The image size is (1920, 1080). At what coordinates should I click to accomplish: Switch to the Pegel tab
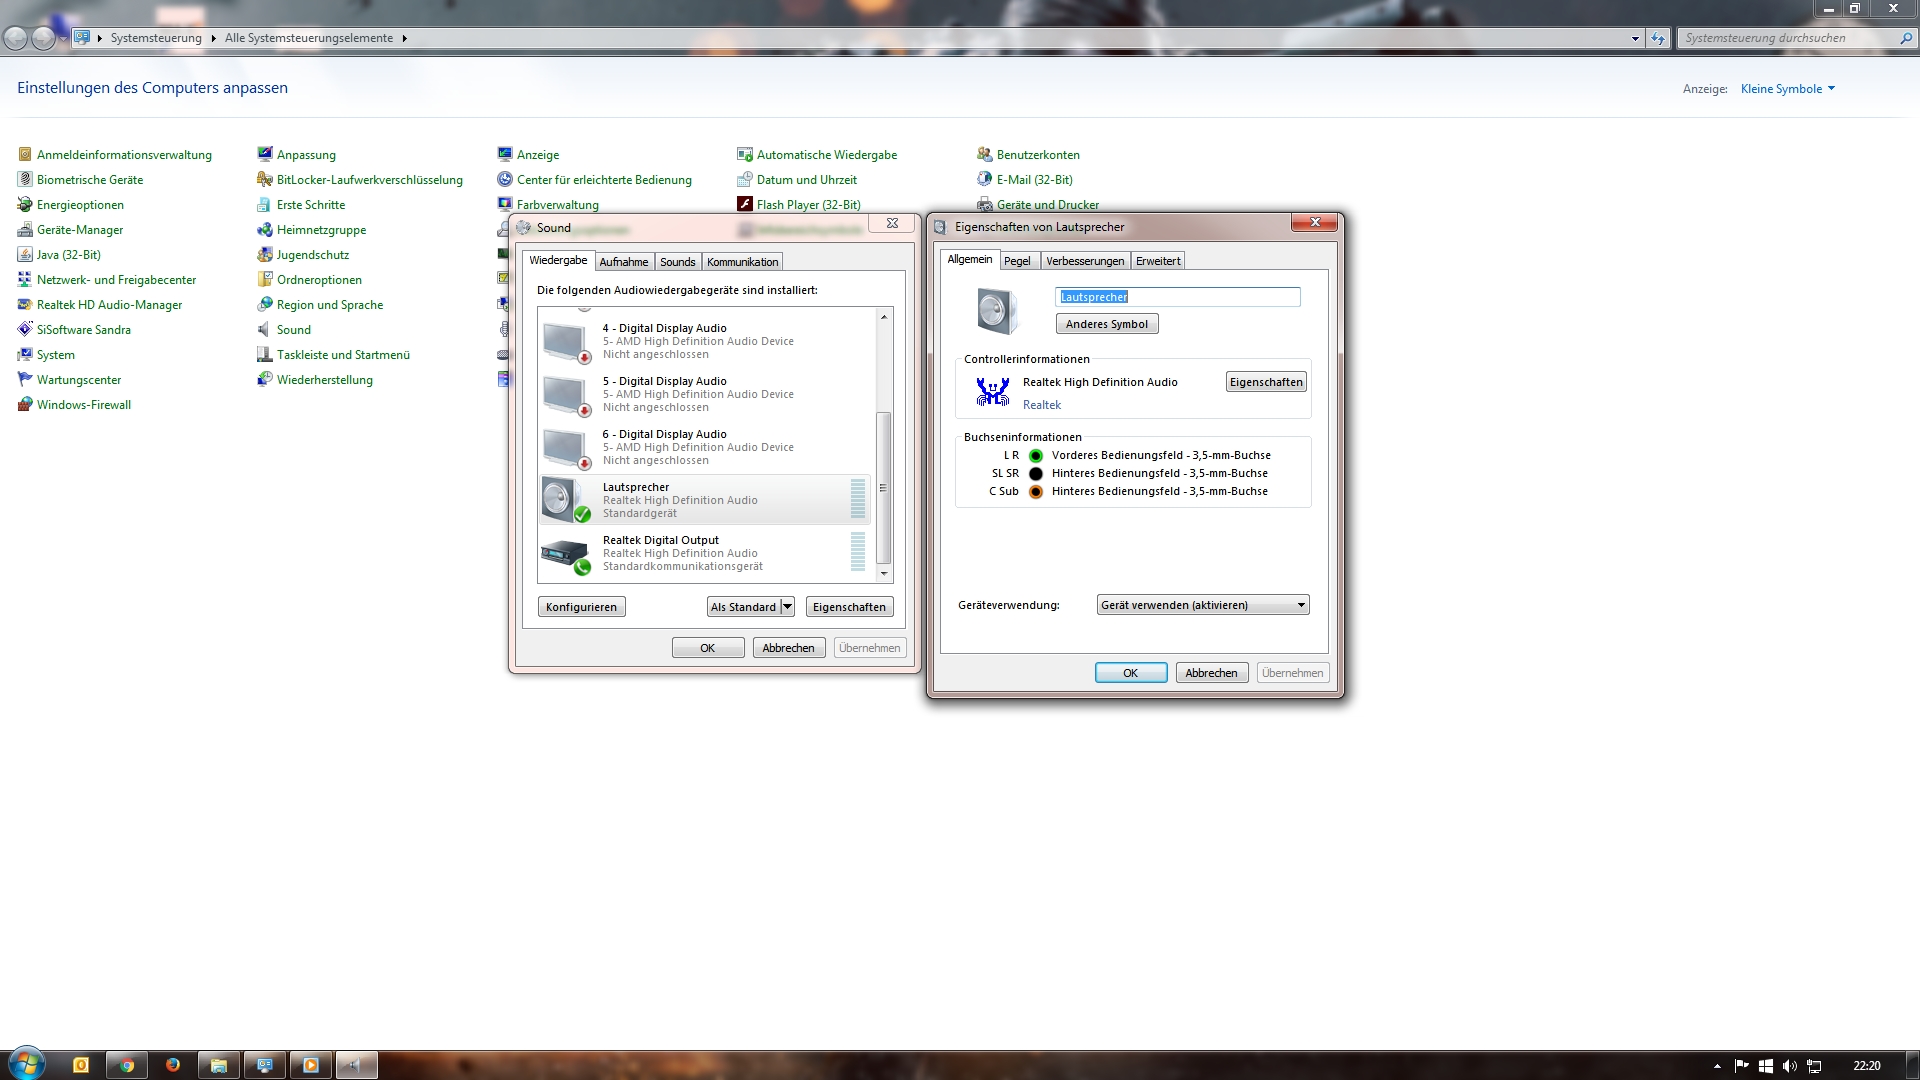[x=1017, y=261]
